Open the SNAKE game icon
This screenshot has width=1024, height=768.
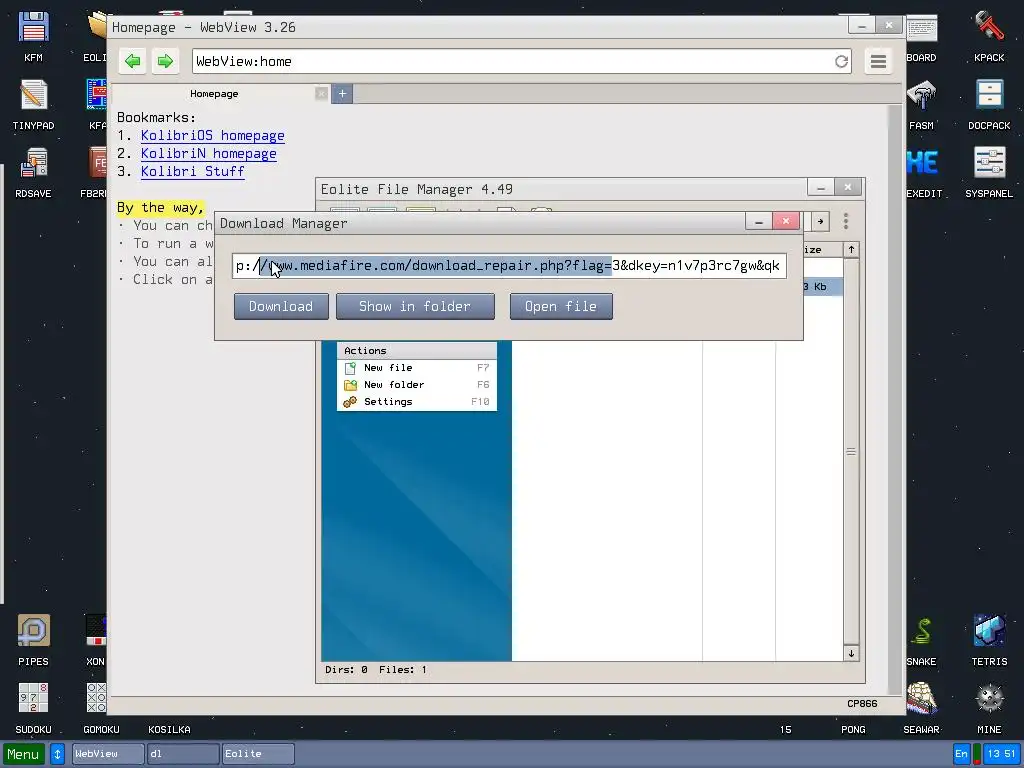(921, 640)
